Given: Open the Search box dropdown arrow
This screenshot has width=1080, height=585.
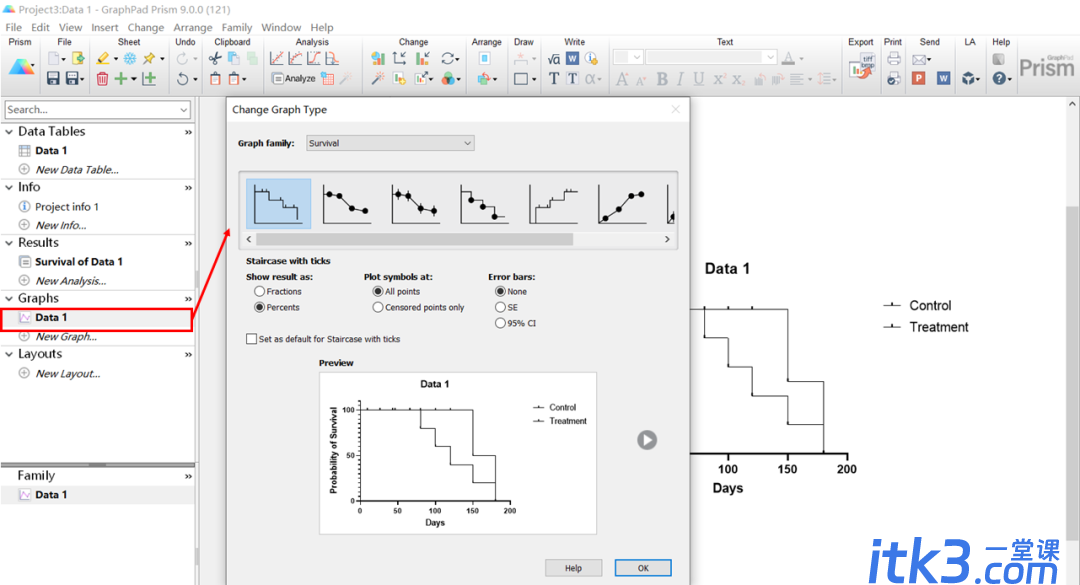Looking at the screenshot, I should pos(183,110).
